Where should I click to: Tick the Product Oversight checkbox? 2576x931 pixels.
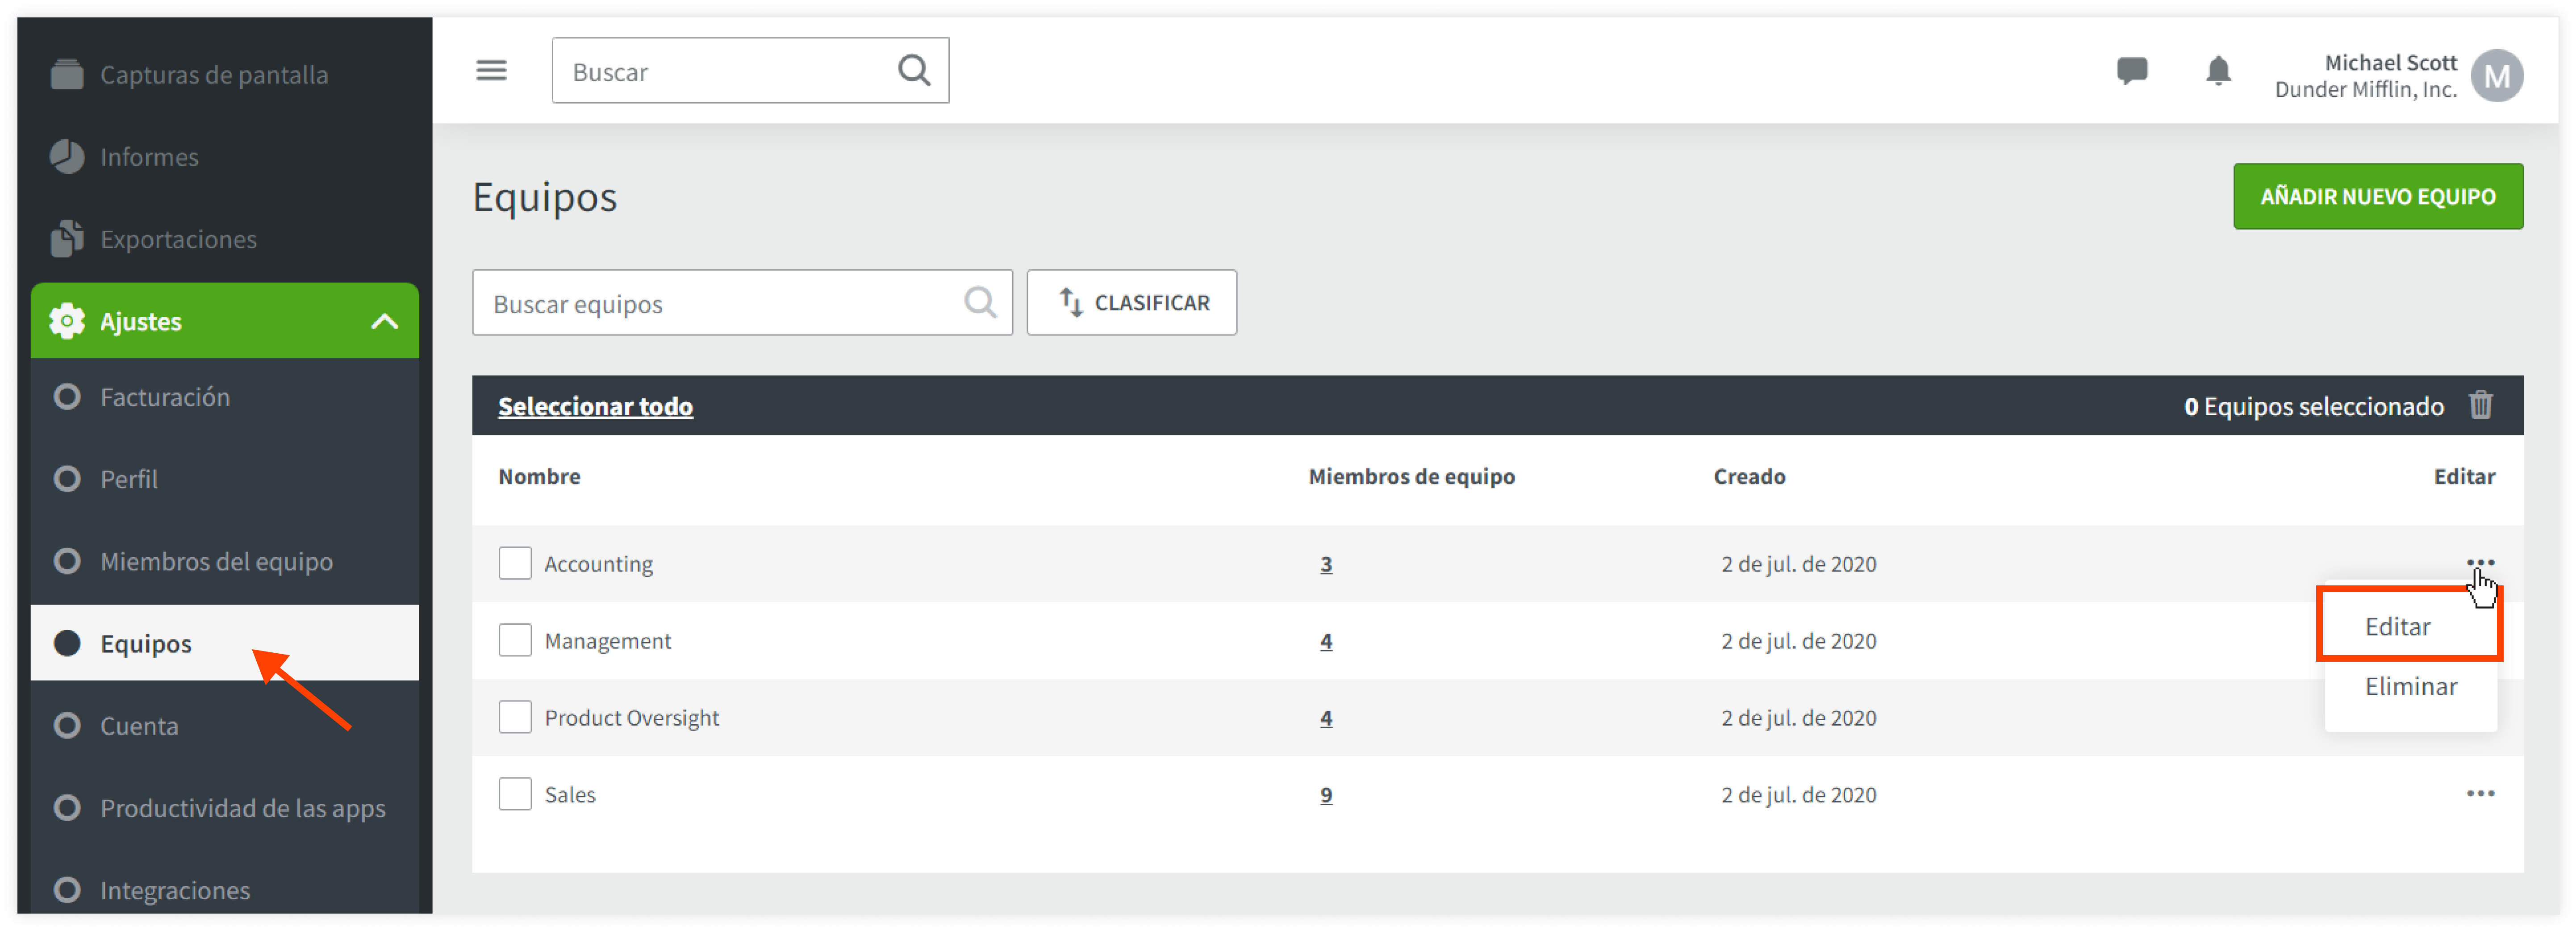pos(515,717)
